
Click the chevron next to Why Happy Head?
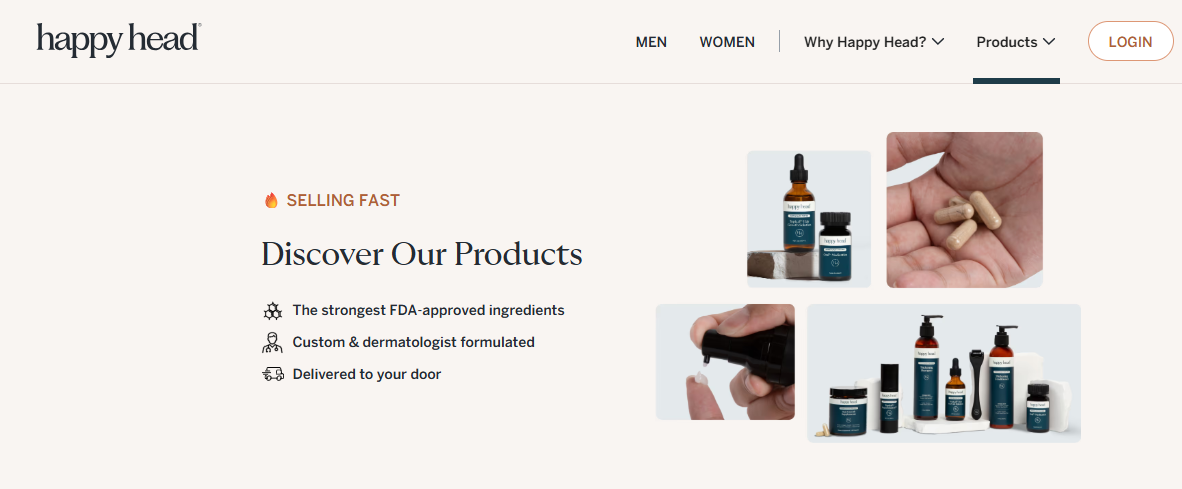tap(938, 42)
